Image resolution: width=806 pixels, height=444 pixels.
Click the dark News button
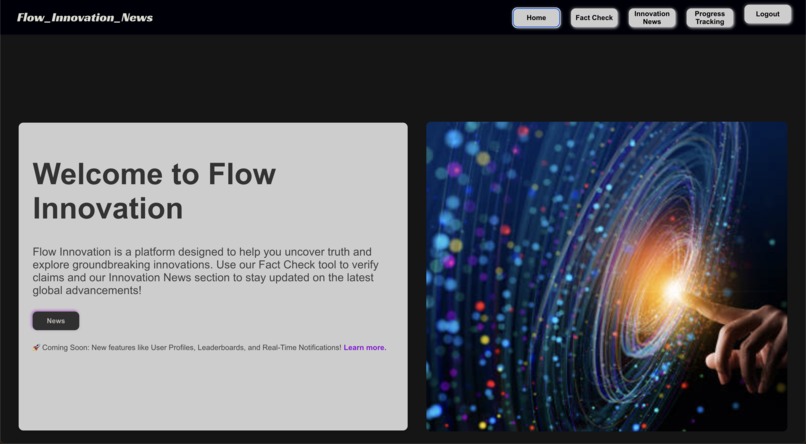click(56, 321)
